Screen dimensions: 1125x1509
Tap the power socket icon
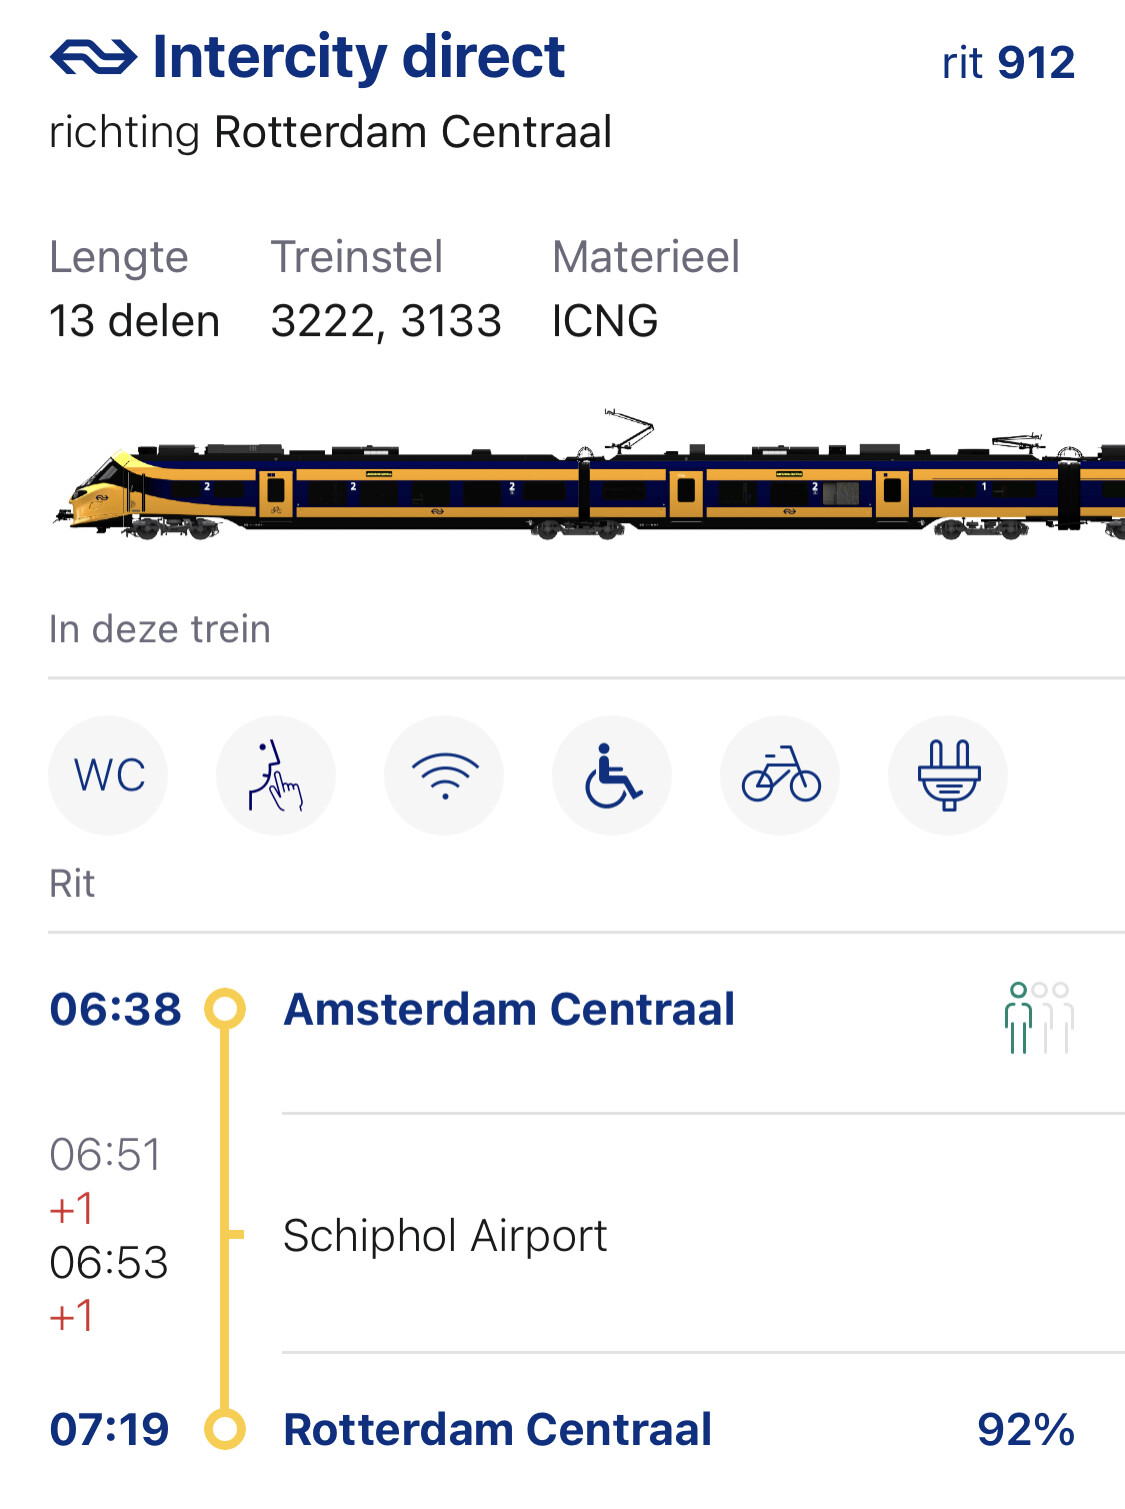pyautogui.click(x=948, y=775)
